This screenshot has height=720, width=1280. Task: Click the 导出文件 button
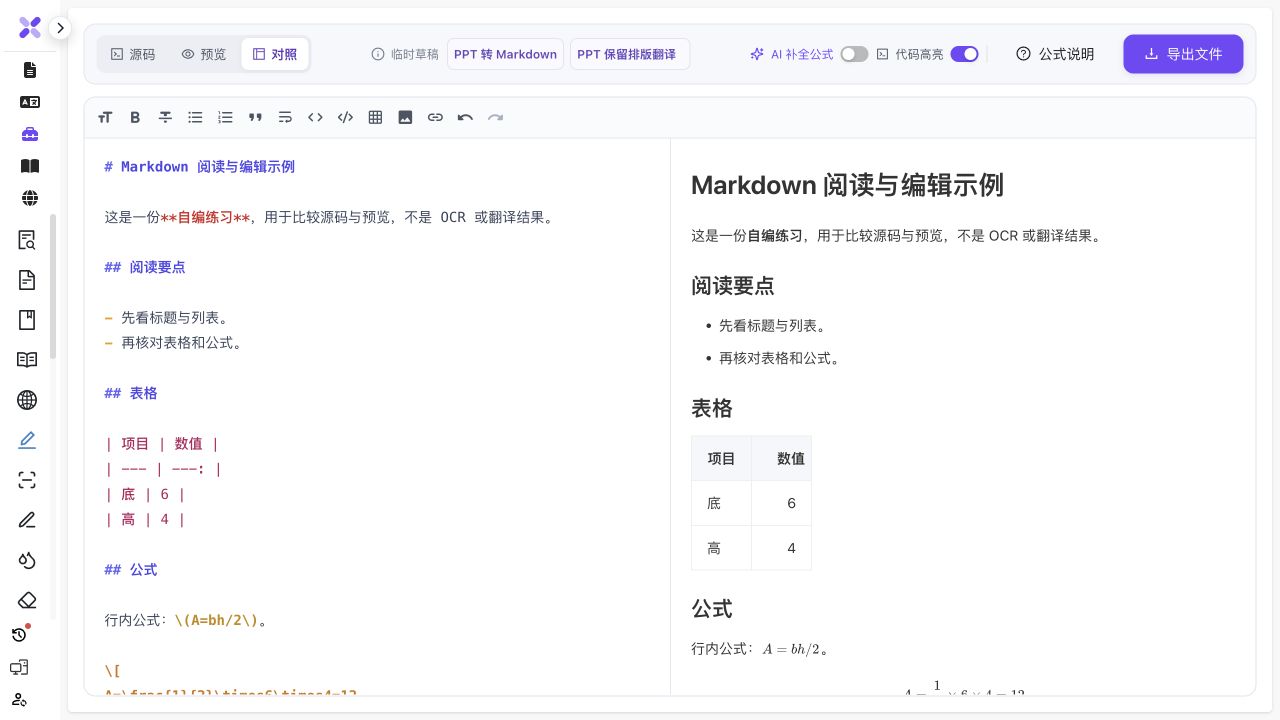[1183, 54]
